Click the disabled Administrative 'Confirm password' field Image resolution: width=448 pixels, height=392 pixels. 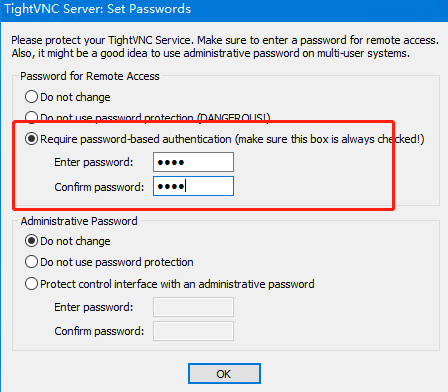[x=193, y=331]
